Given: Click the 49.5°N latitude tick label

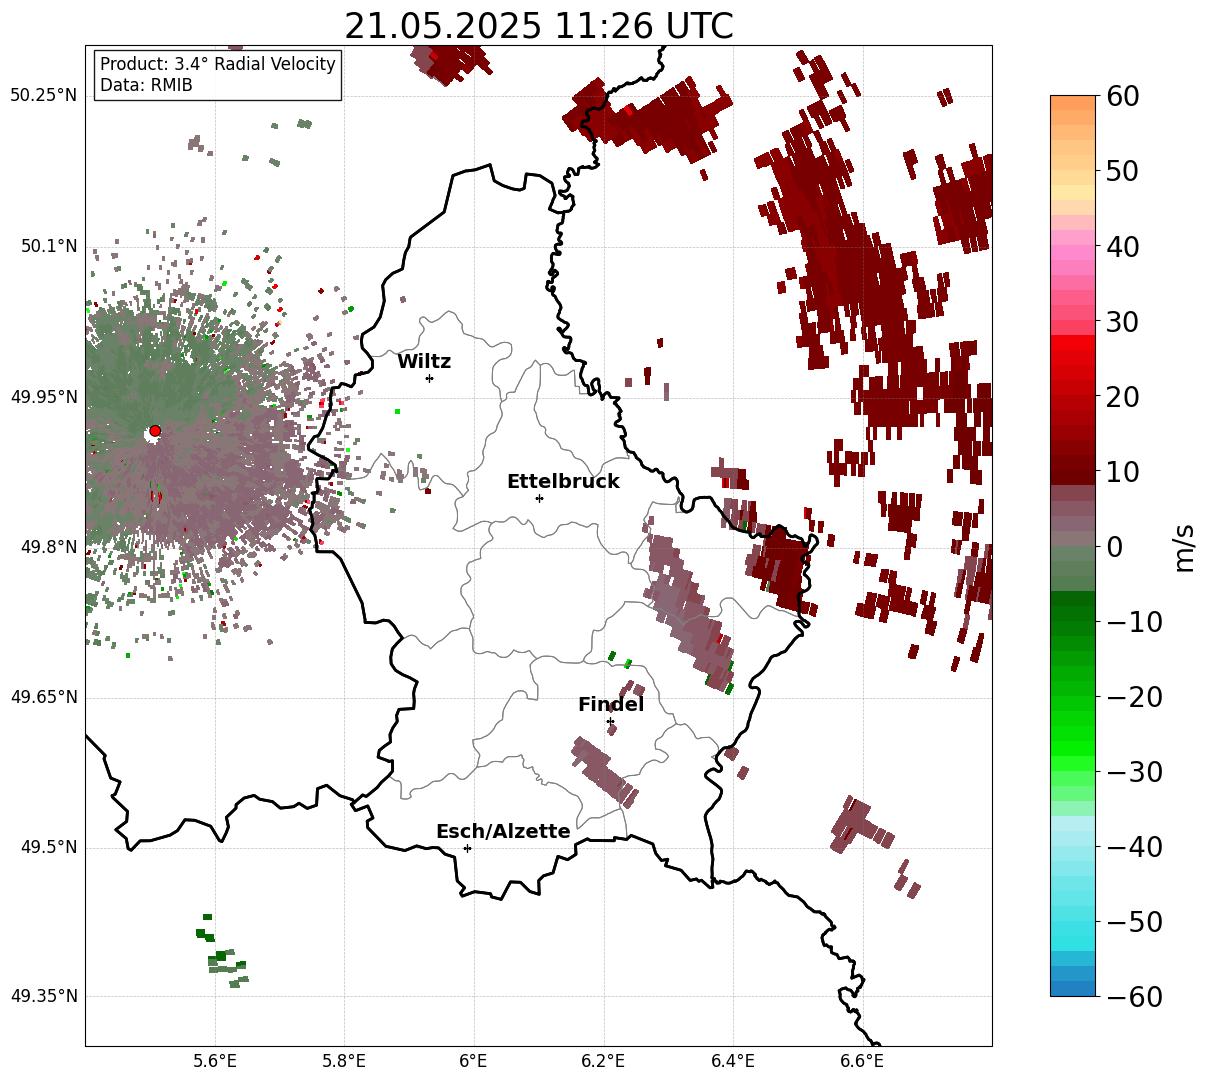Looking at the screenshot, I should pos(48,848).
